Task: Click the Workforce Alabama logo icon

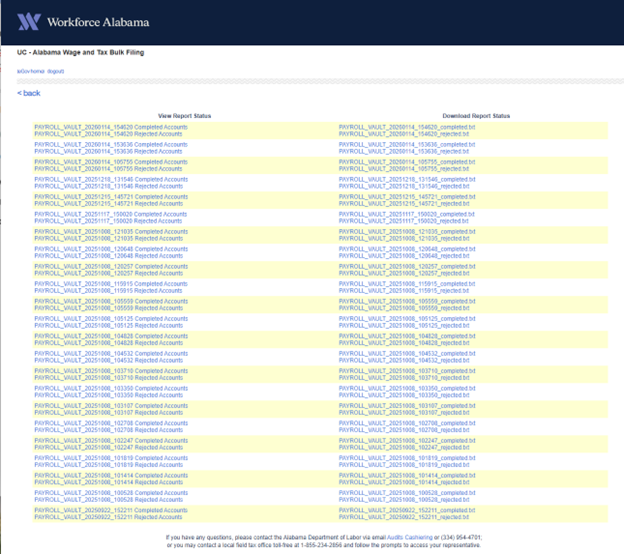Action: tap(29, 22)
